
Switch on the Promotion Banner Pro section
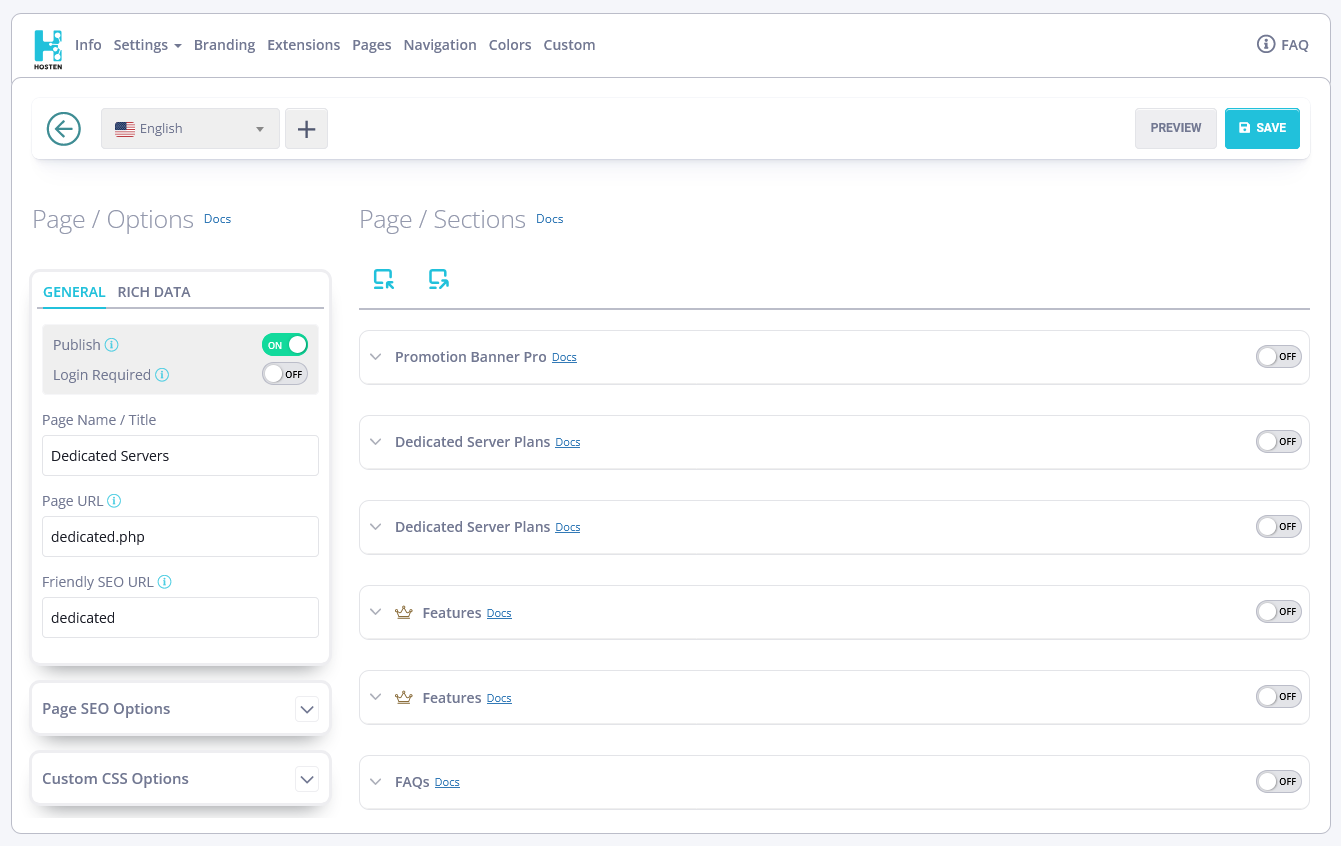[x=1278, y=357]
